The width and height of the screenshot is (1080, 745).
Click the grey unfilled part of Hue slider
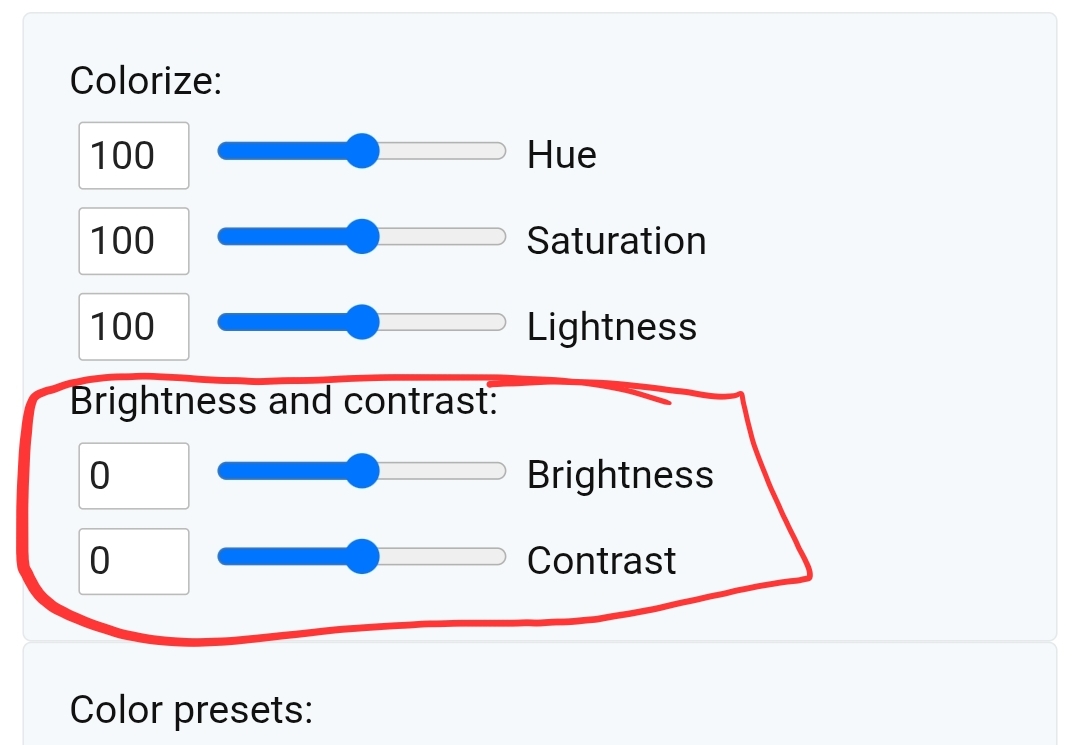(440, 152)
